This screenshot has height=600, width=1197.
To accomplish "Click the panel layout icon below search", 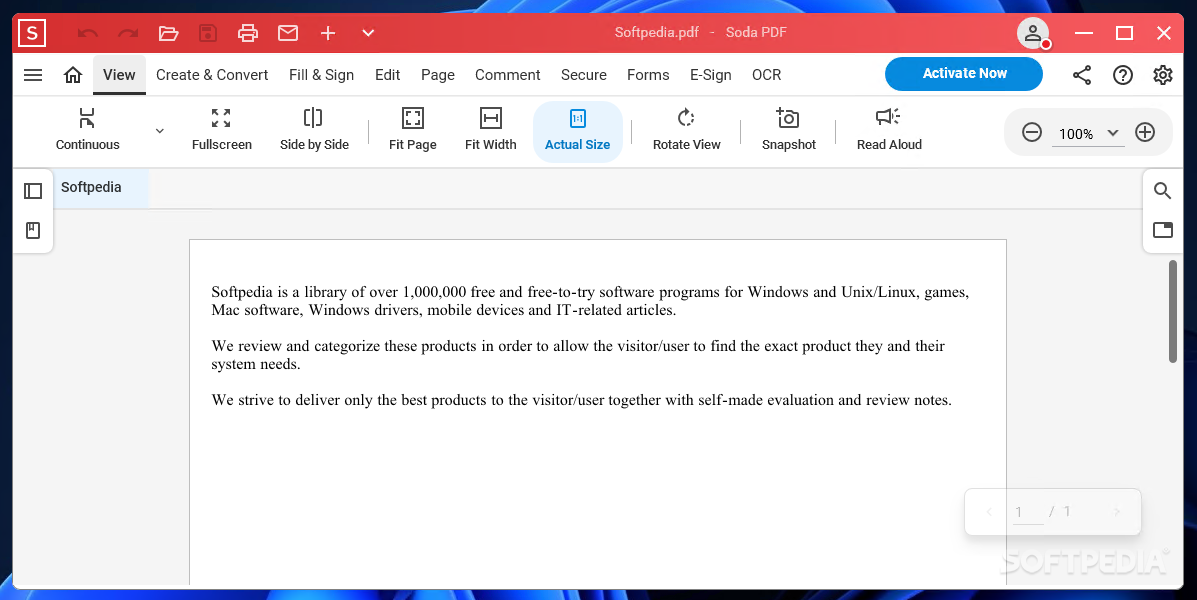I will (1163, 230).
